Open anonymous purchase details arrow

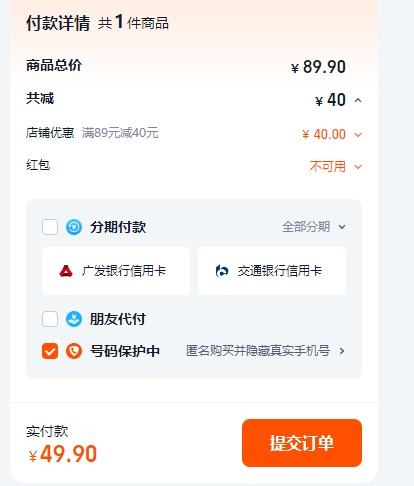pos(342,351)
